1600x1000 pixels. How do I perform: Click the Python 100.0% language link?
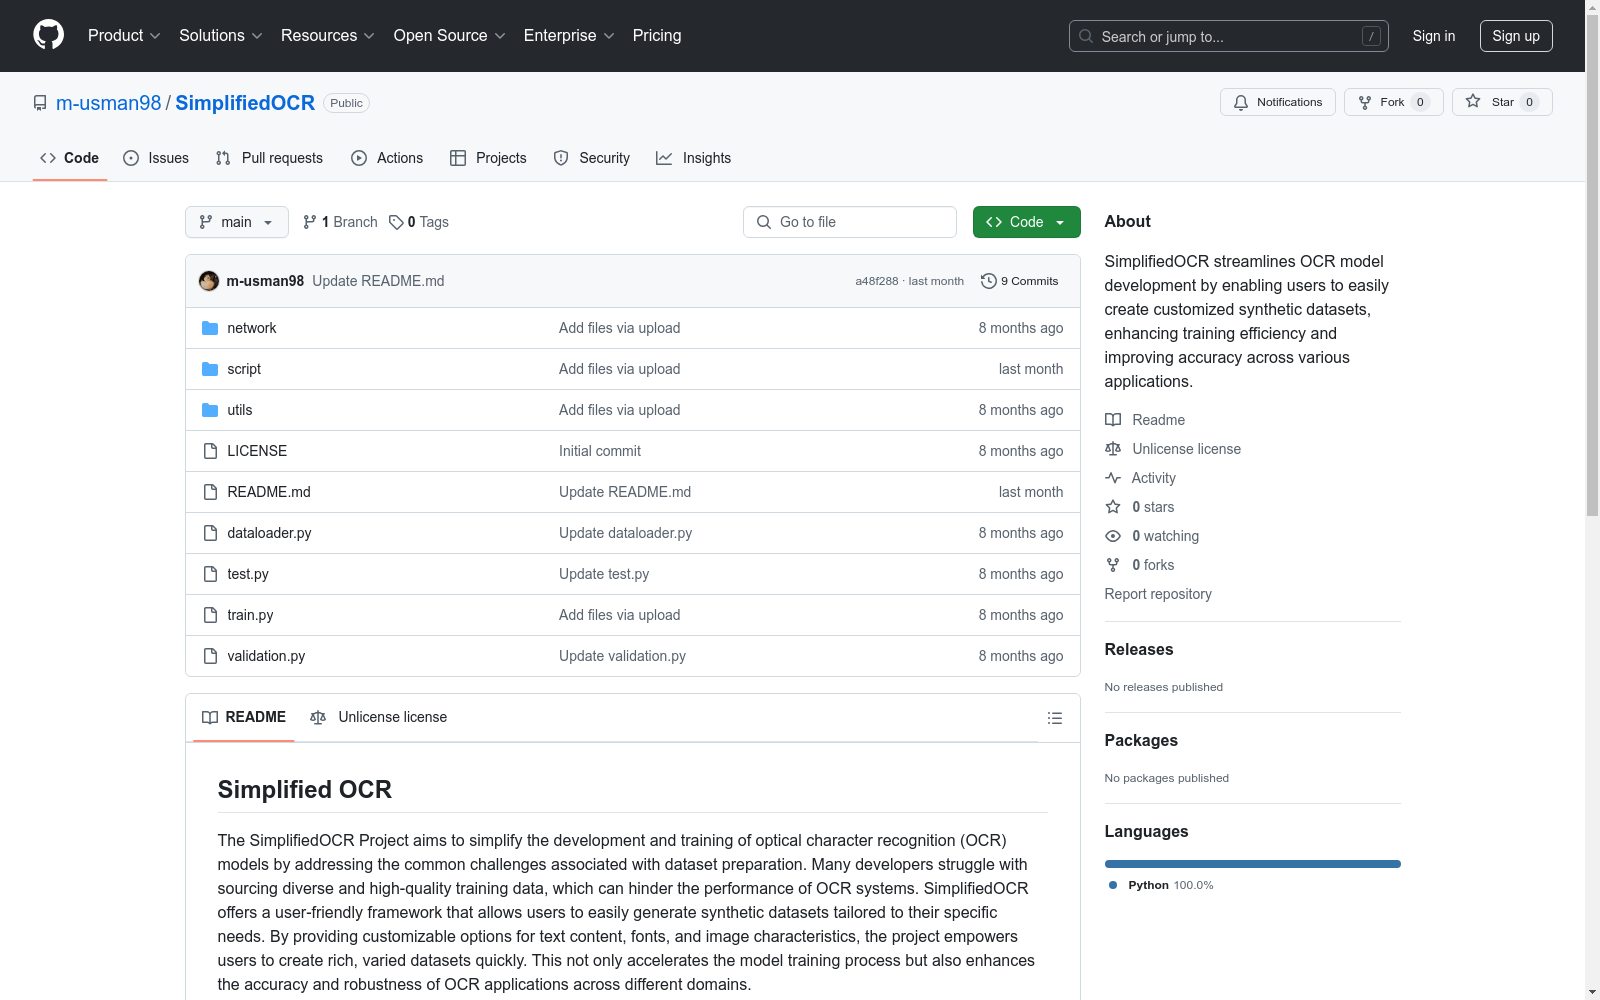click(1161, 885)
